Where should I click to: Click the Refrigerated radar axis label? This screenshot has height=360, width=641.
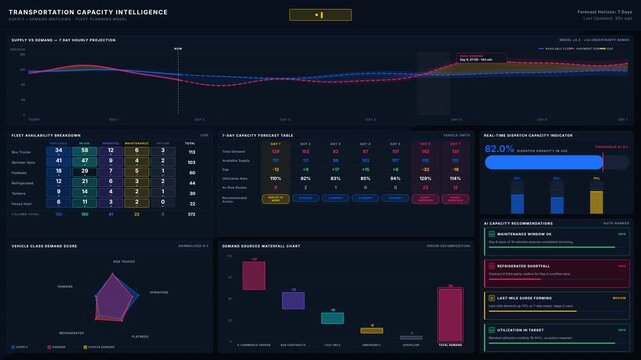(x=72, y=333)
